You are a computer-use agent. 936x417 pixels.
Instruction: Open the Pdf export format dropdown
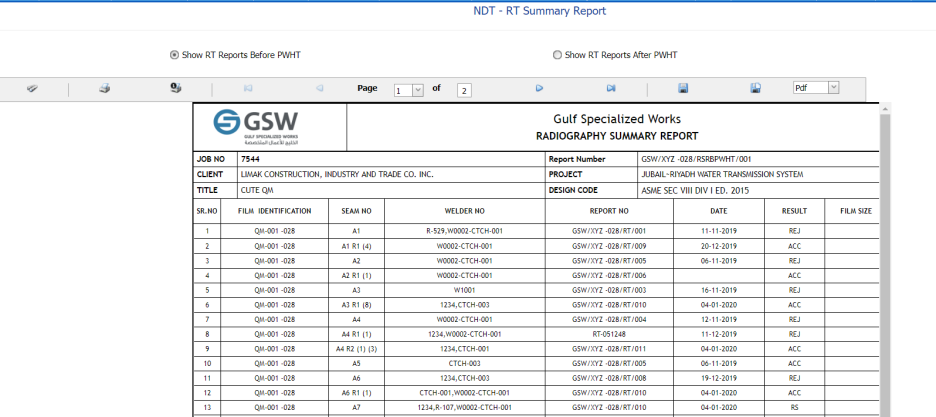click(816, 88)
